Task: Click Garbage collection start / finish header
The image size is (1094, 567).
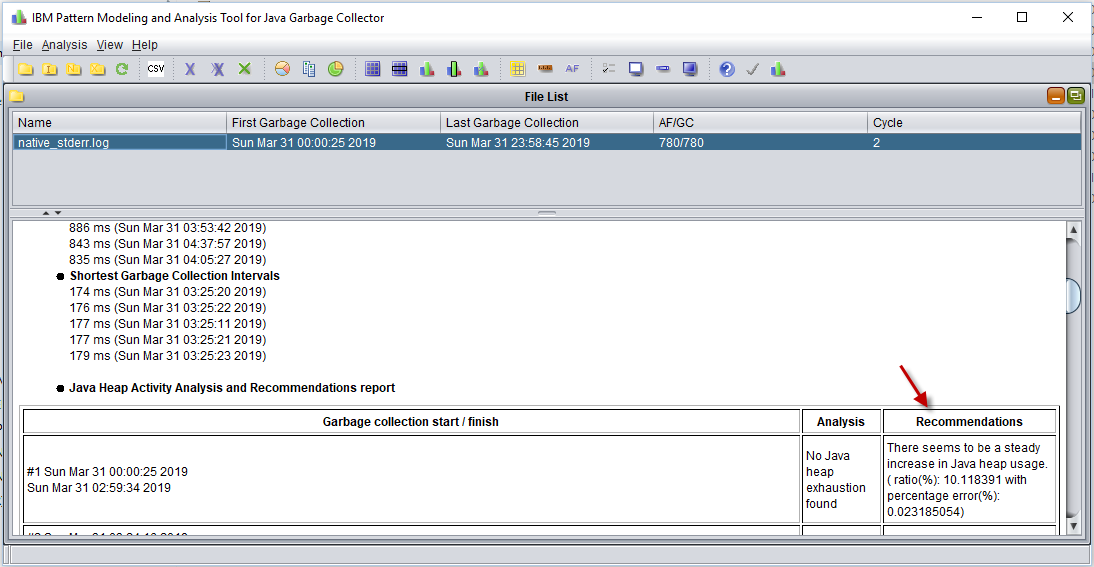Action: [x=410, y=422]
